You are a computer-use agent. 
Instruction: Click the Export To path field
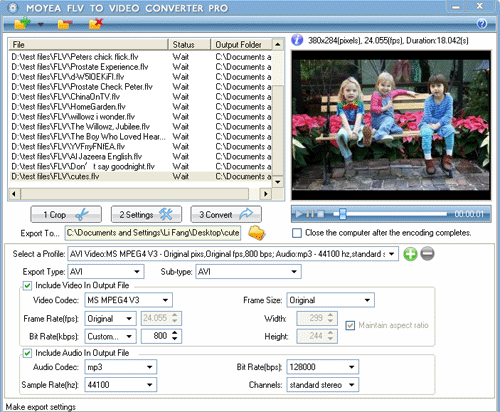[x=153, y=233]
